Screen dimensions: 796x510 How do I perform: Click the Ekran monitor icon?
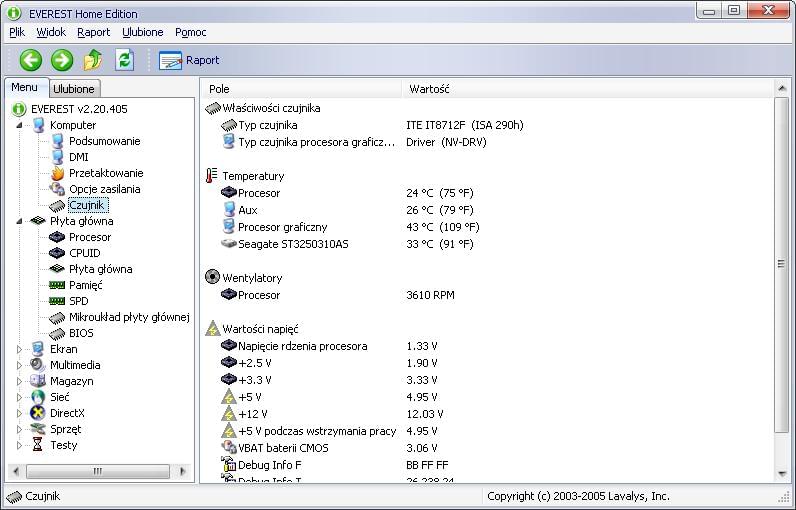coord(38,349)
